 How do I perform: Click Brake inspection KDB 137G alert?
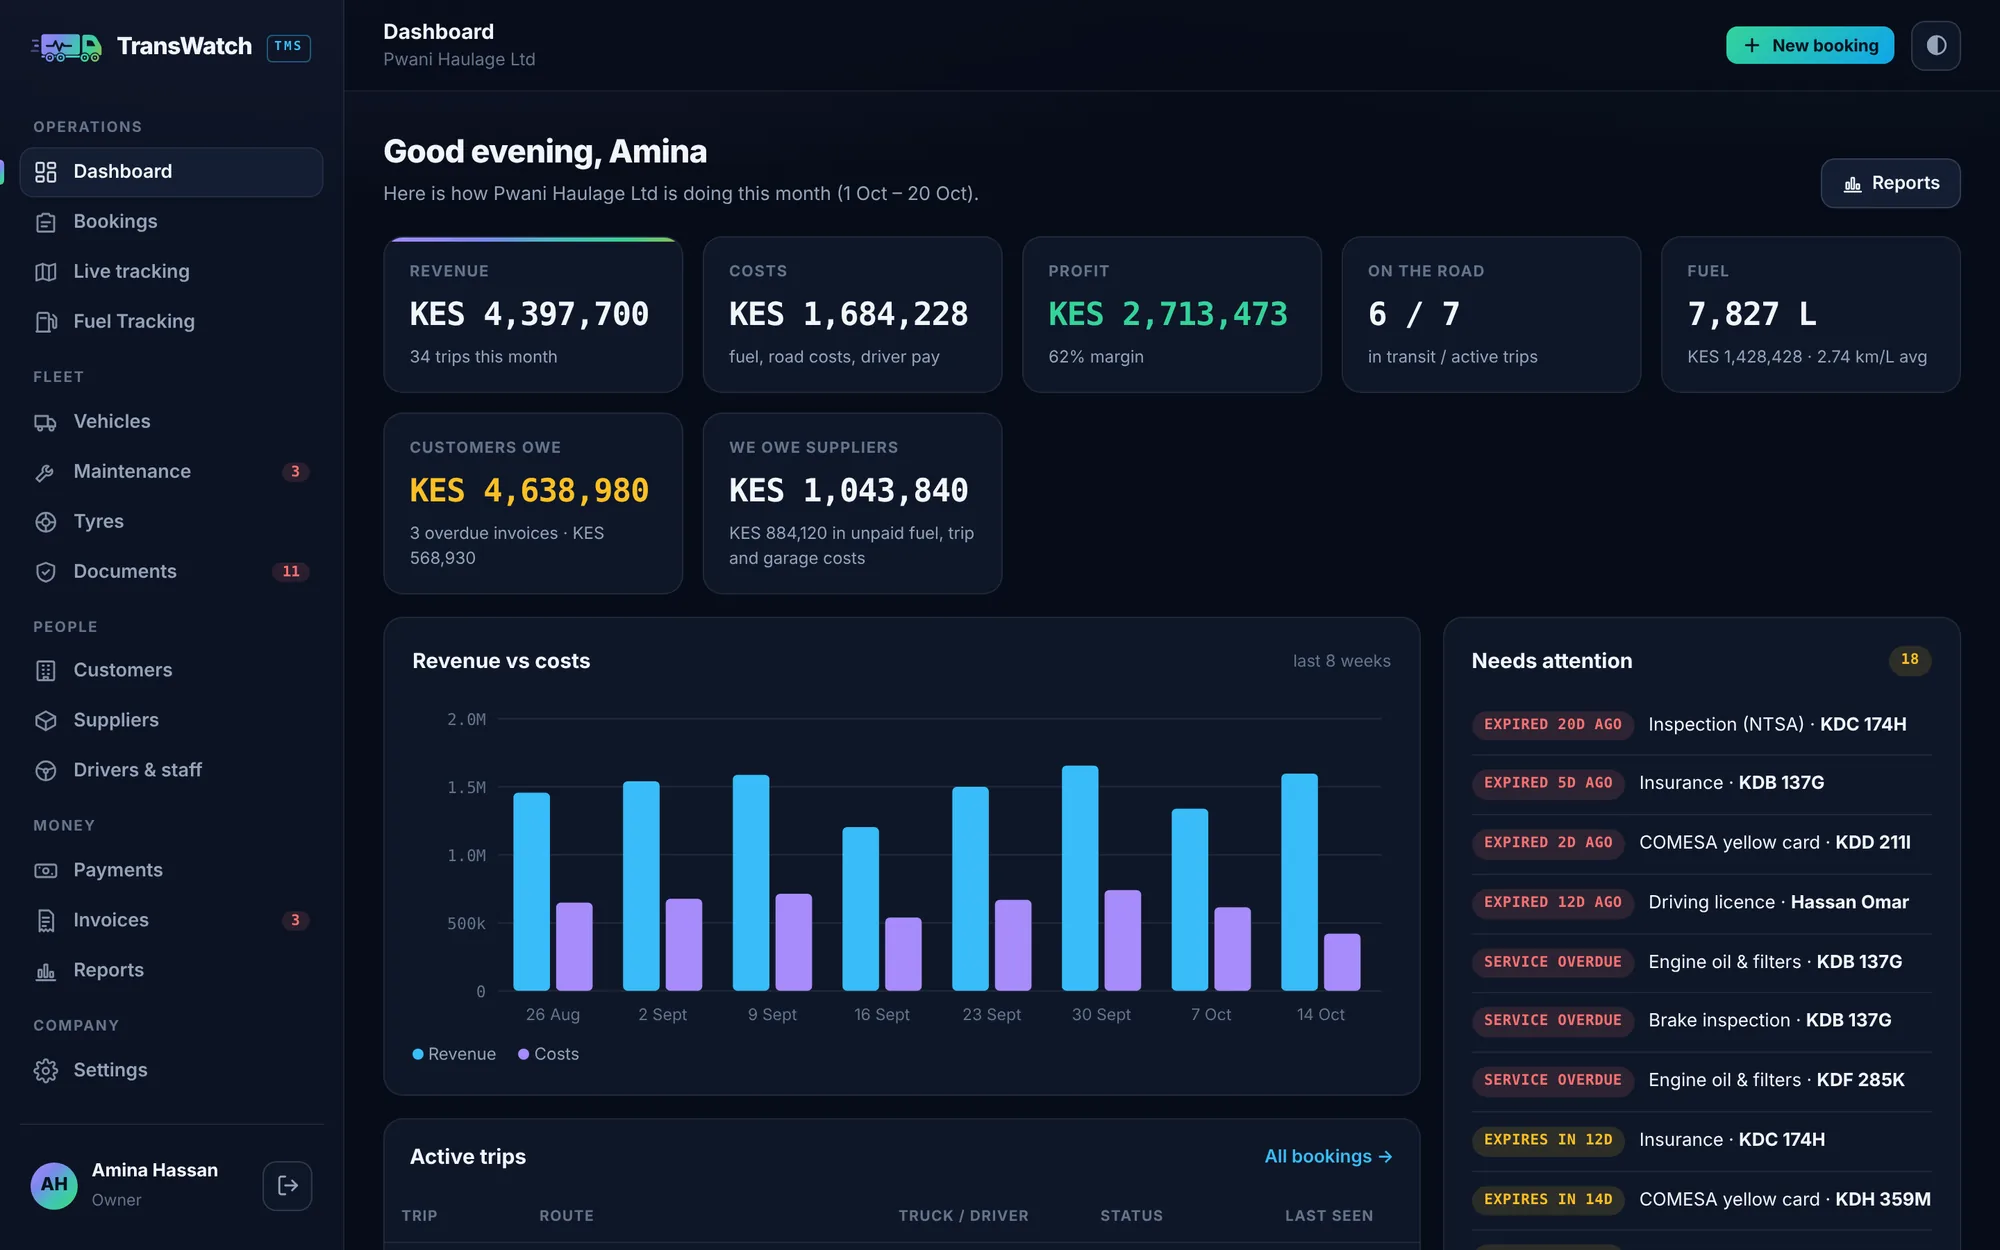coord(1701,1021)
